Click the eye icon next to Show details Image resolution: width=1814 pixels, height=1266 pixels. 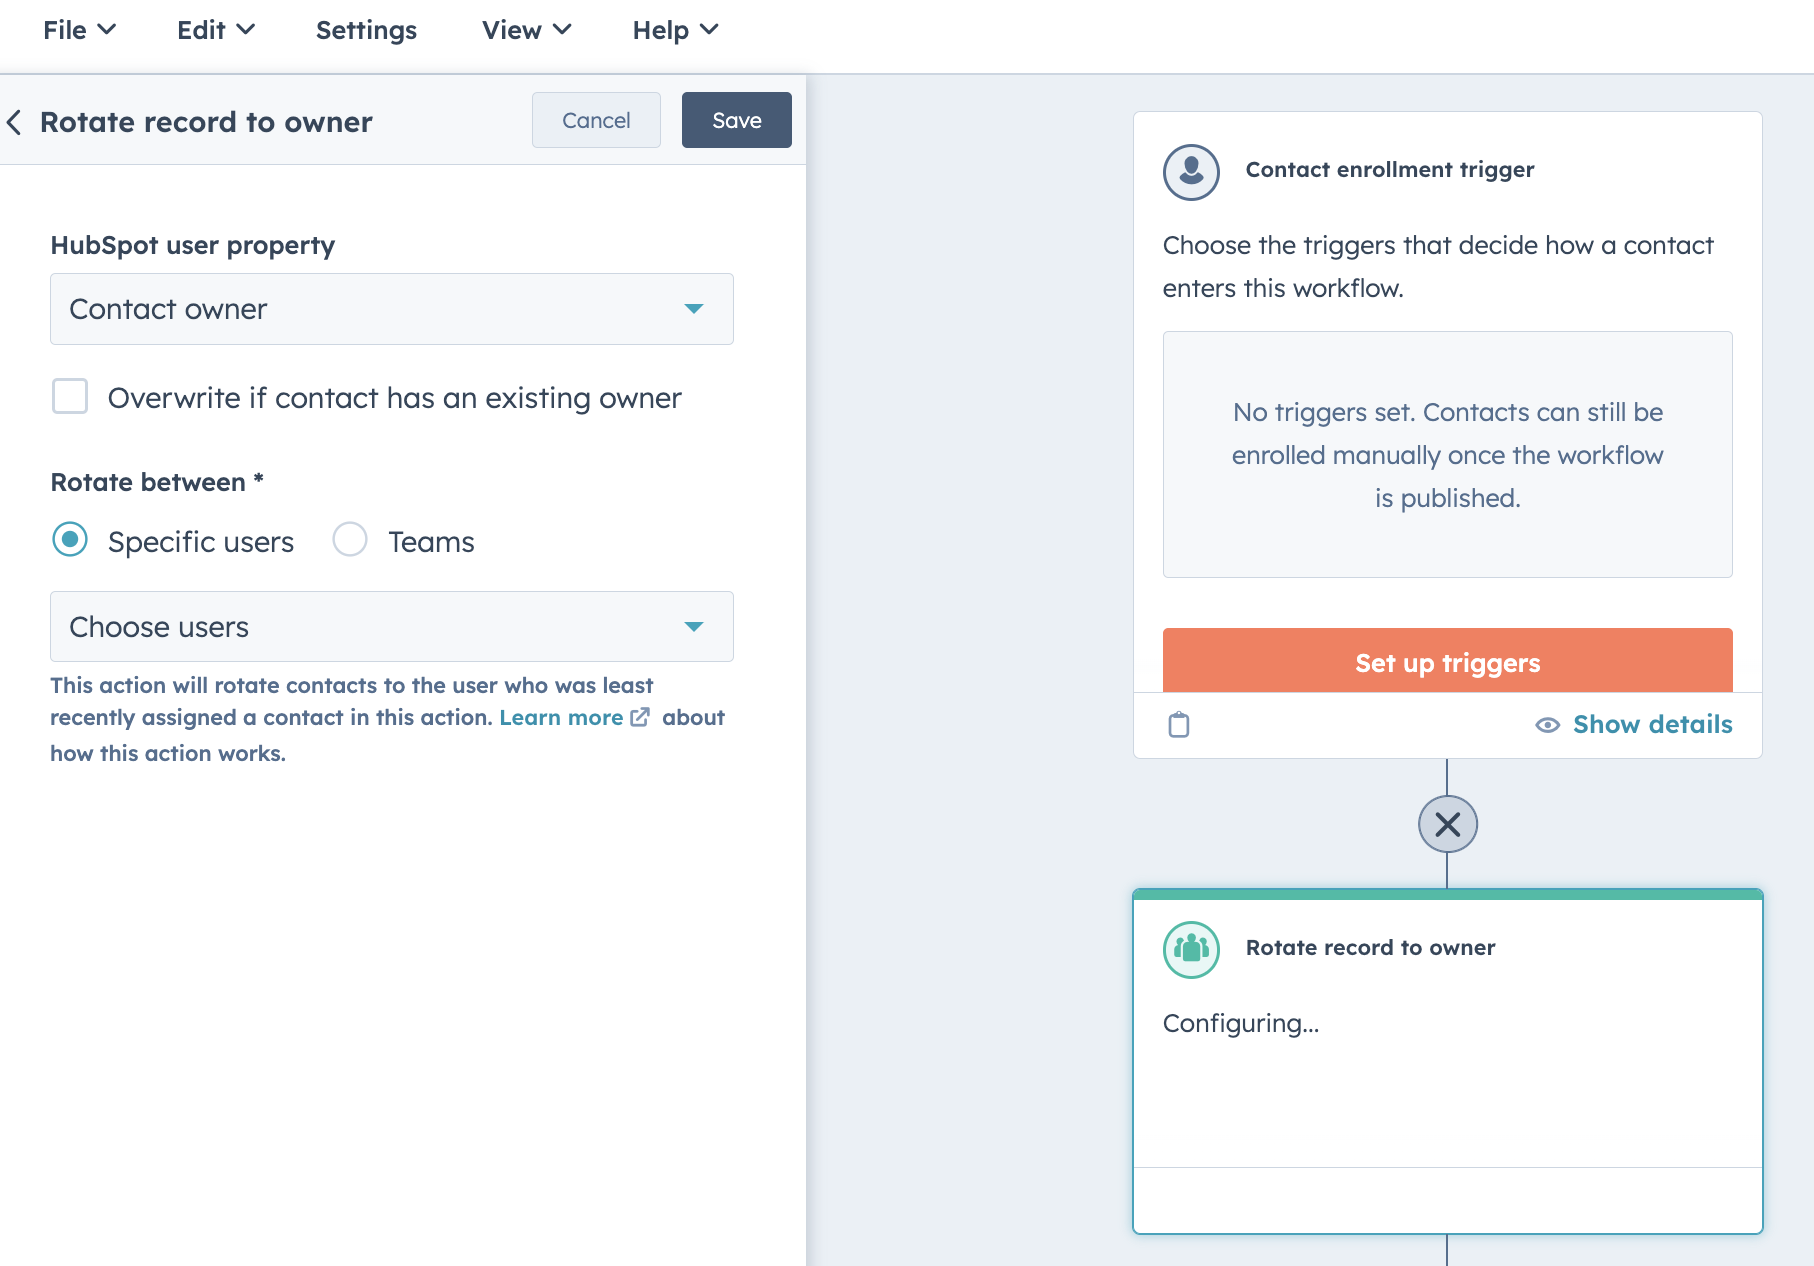click(1547, 725)
